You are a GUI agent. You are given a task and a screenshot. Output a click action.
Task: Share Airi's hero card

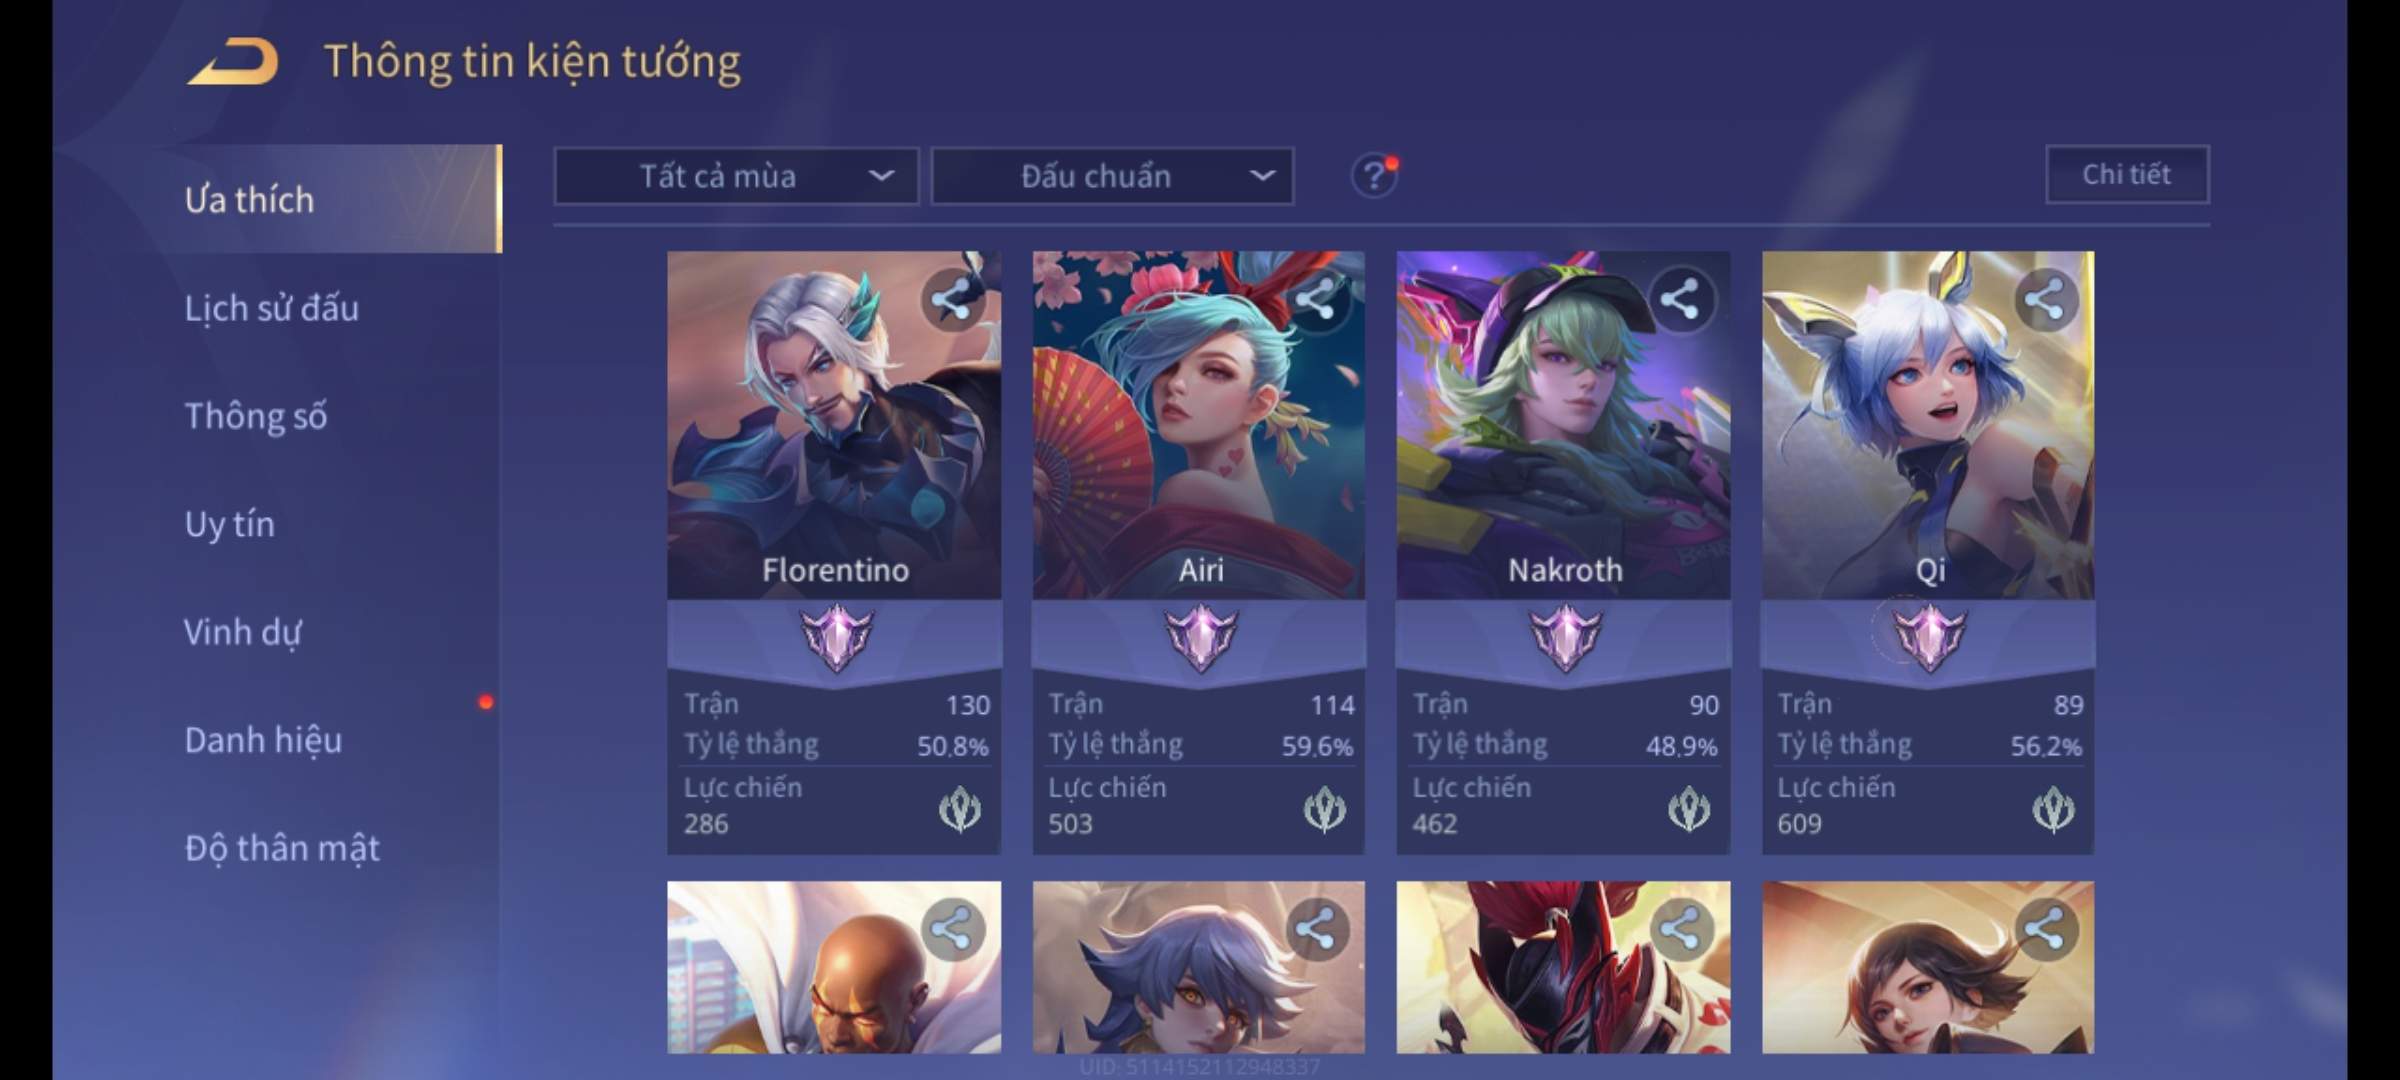(1315, 300)
